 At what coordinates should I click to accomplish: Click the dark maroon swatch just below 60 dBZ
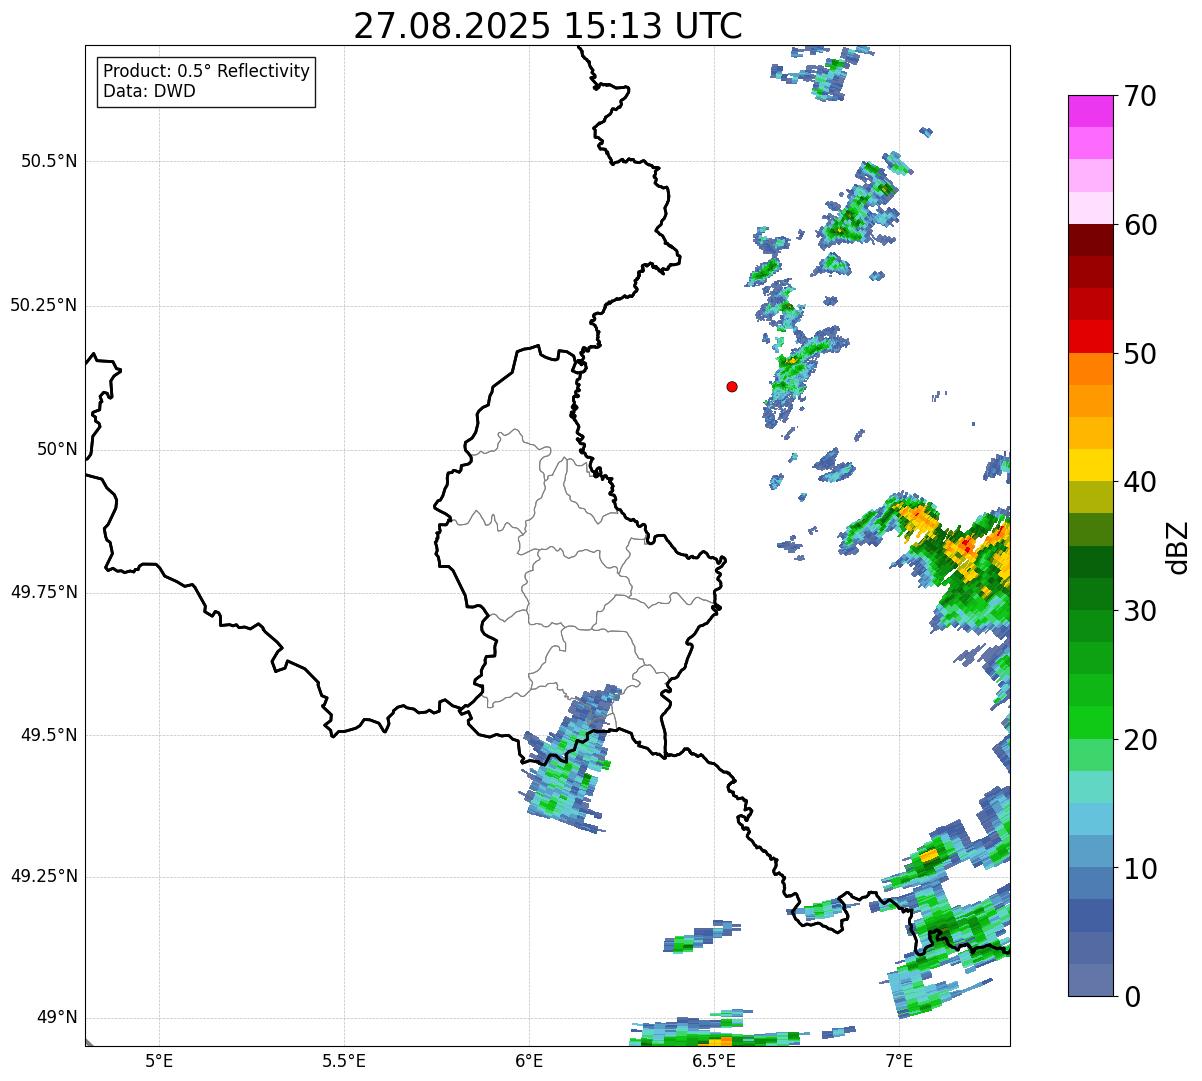[1091, 240]
